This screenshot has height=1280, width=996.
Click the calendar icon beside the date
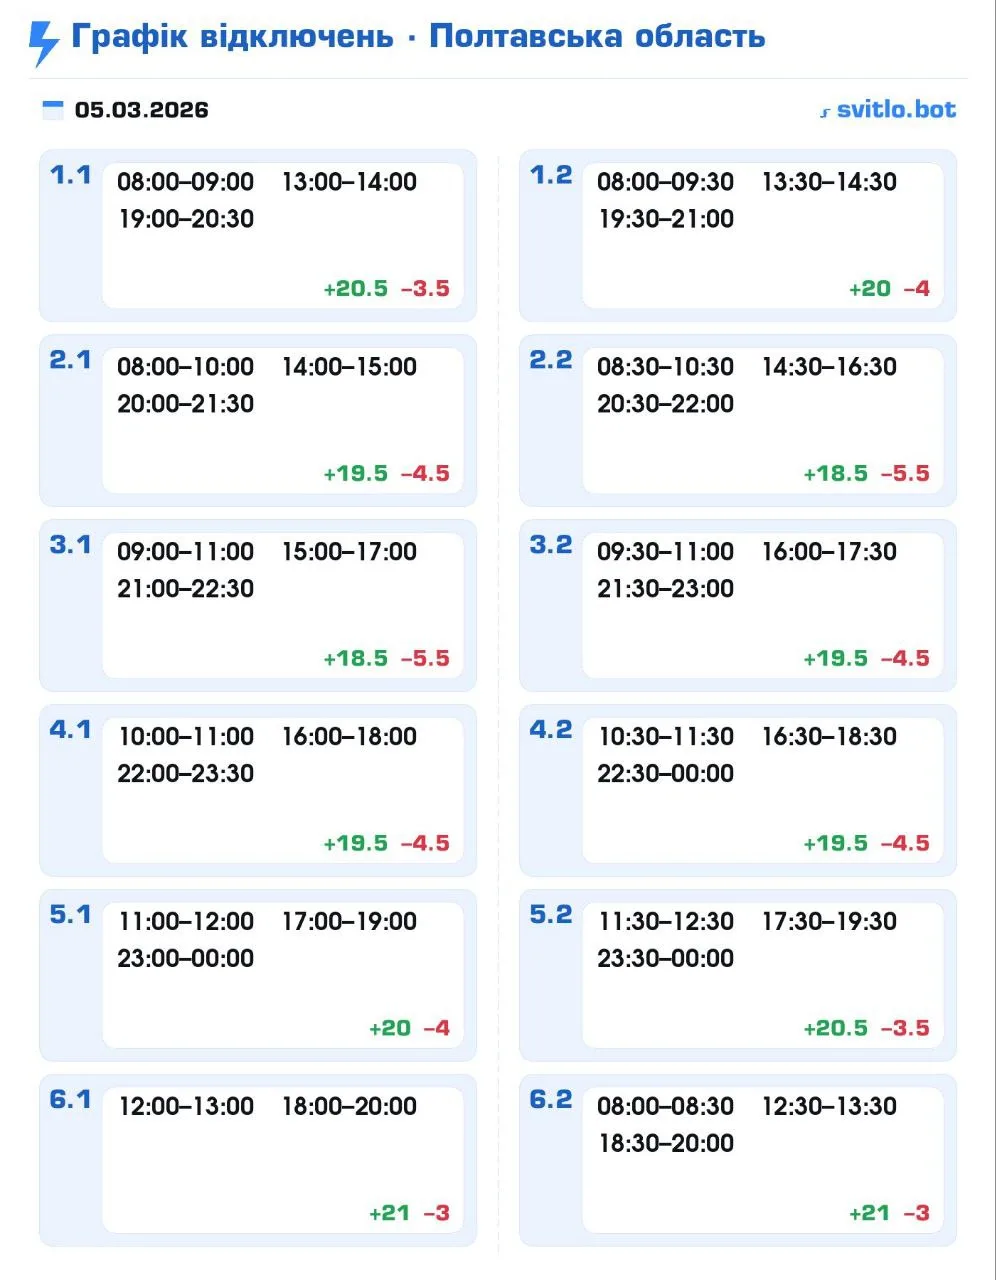pyautogui.click(x=52, y=110)
